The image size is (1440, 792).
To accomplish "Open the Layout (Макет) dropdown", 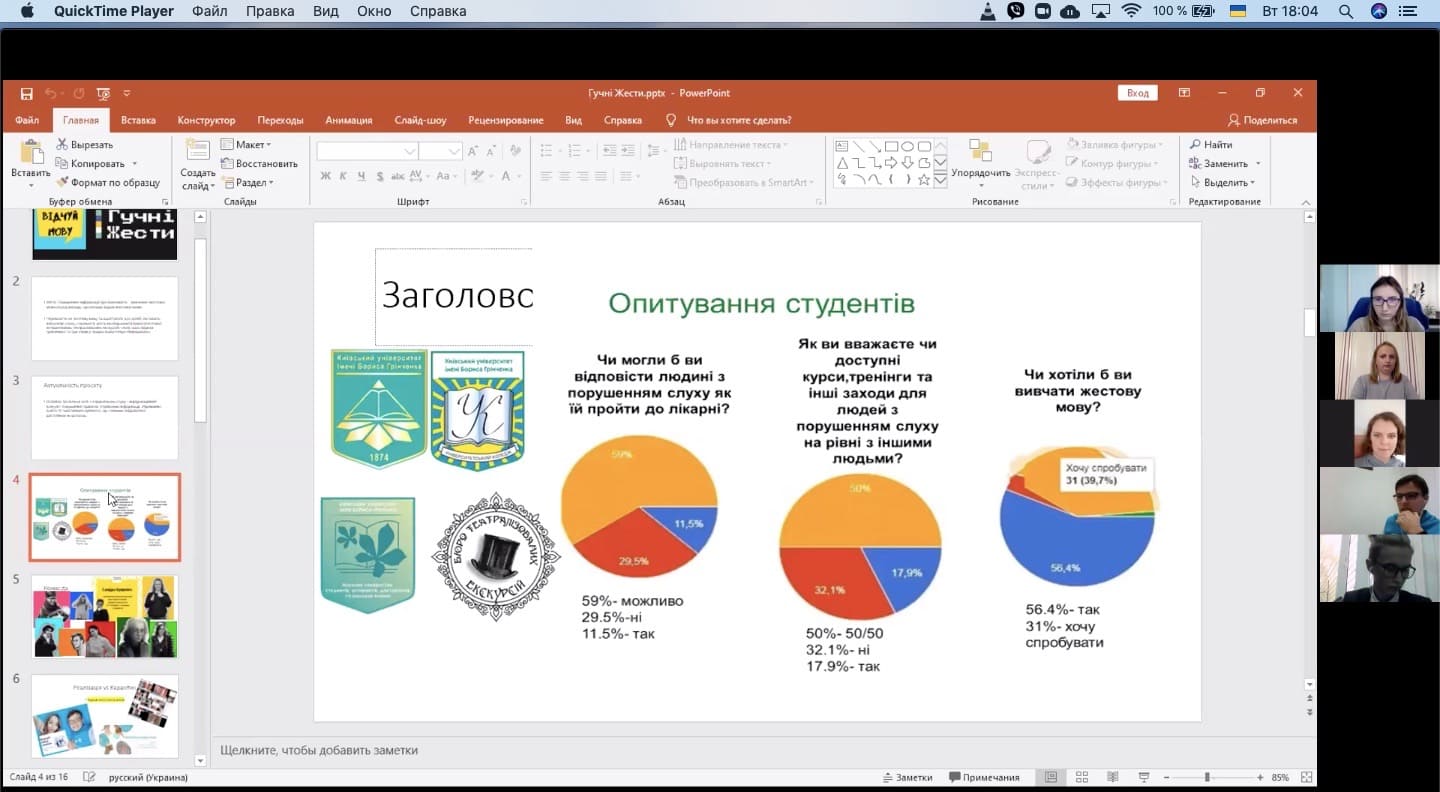I will coord(246,145).
